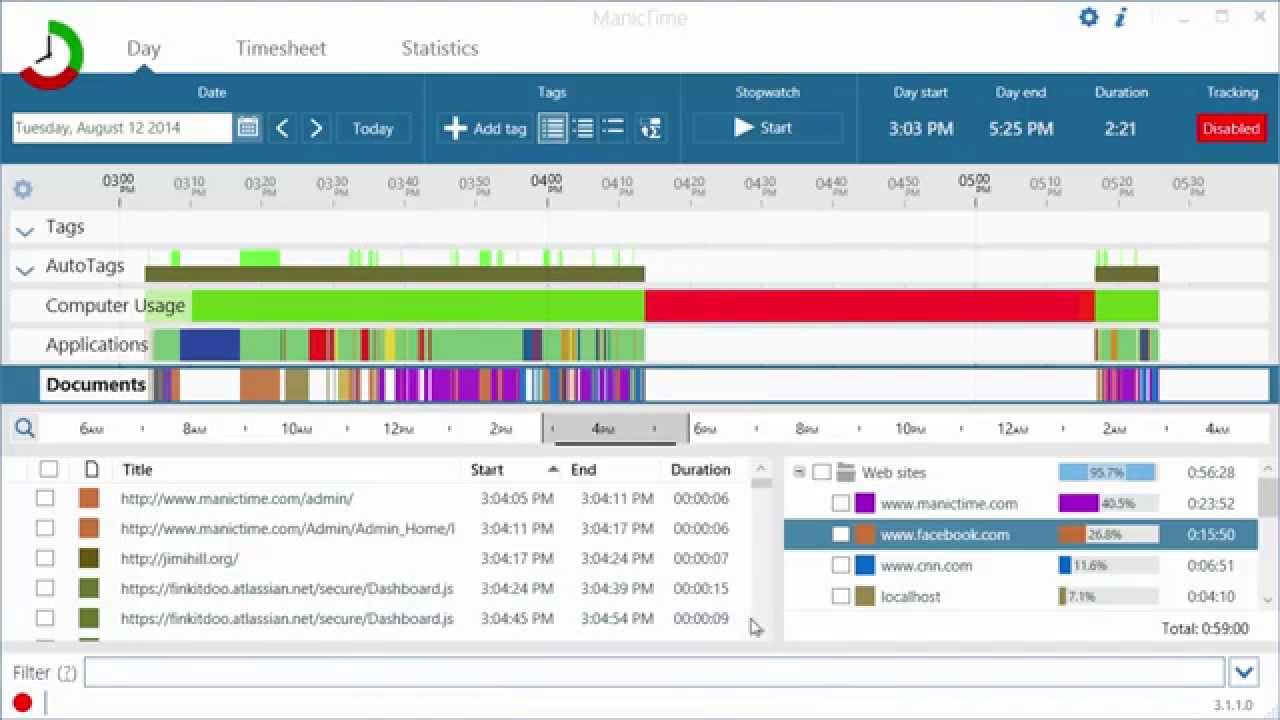Select the Documents timeline row
Screen dimensions: 1280x720
tap(640, 385)
